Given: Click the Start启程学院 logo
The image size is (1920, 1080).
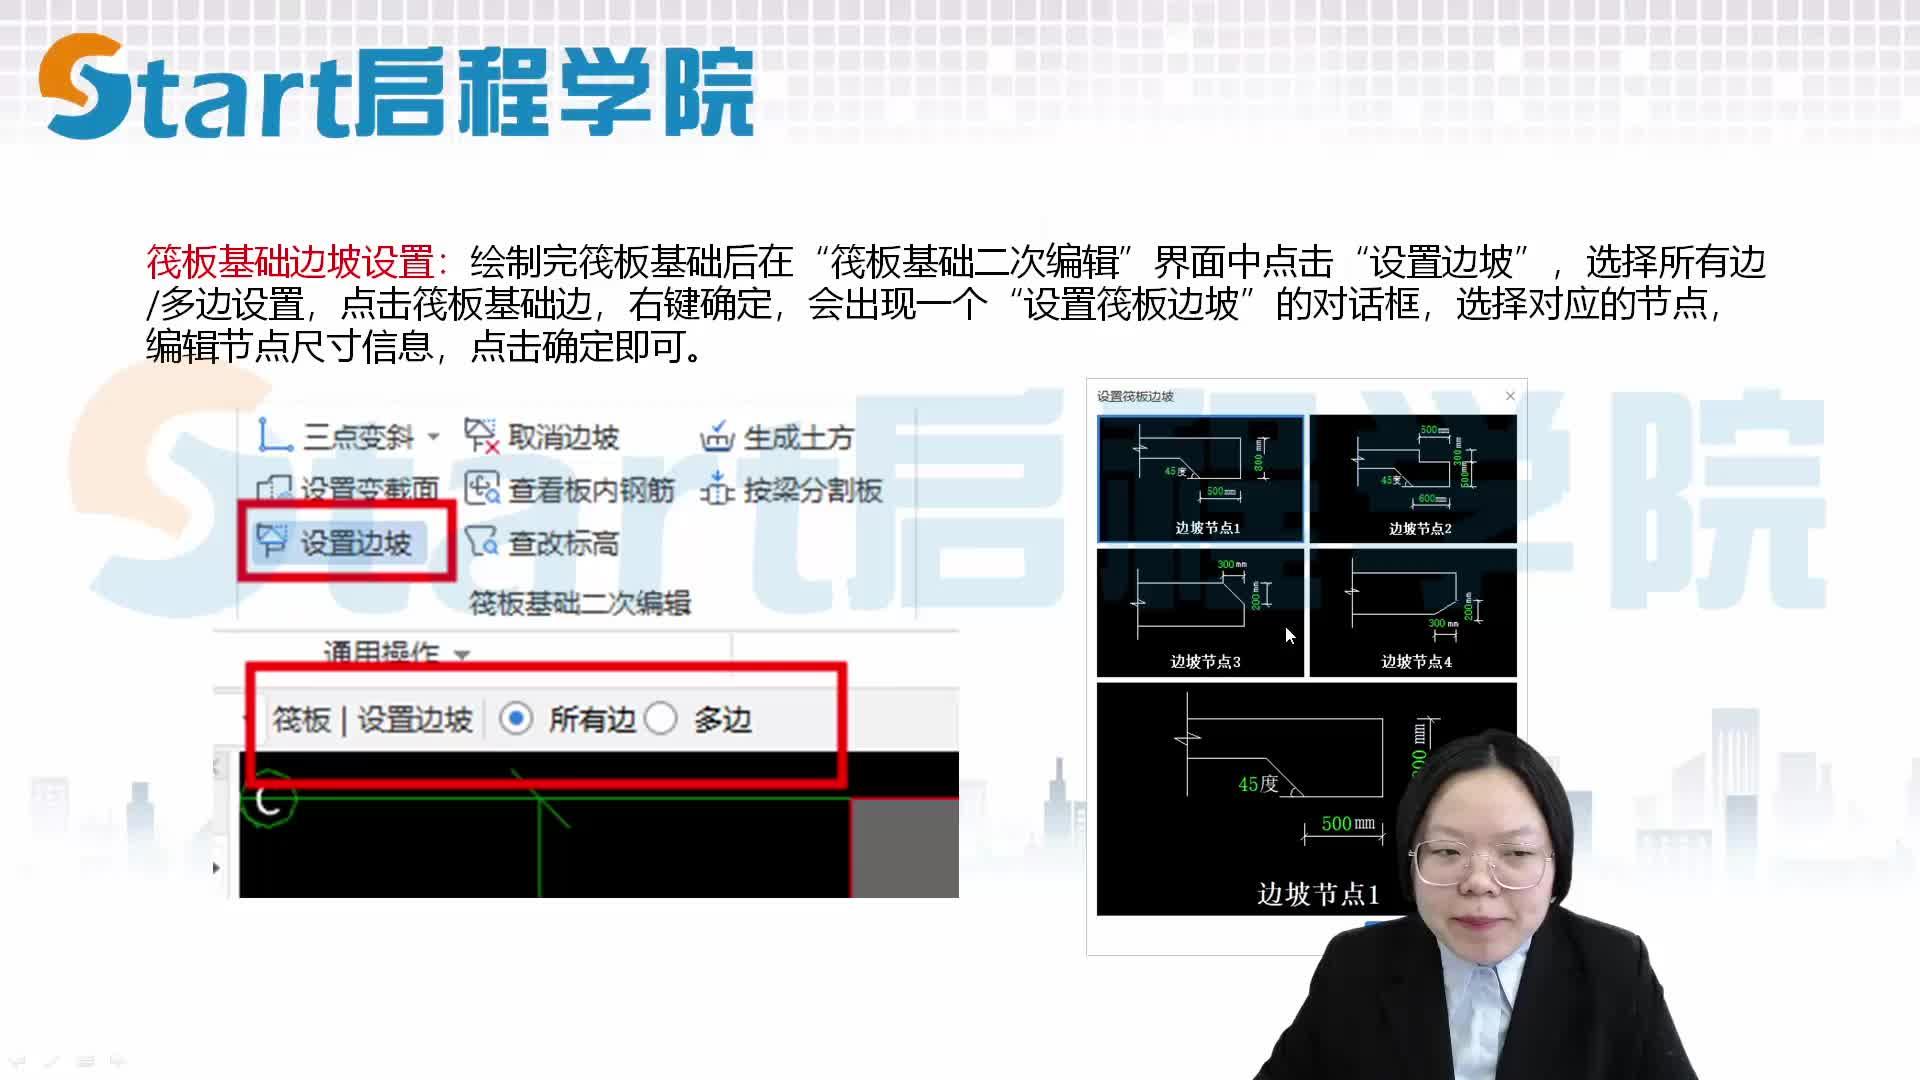Looking at the screenshot, I should coord(396,88).
